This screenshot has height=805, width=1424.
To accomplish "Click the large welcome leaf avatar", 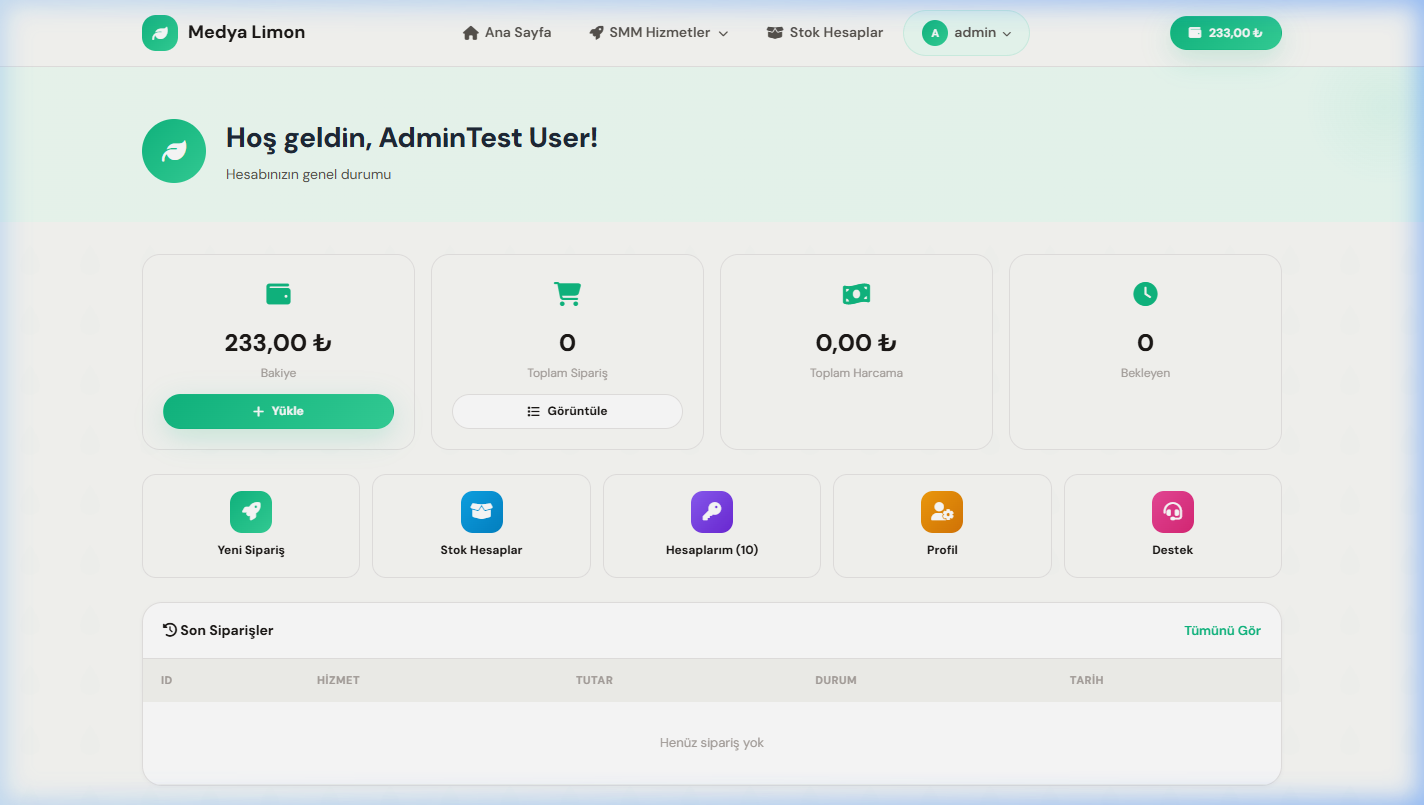I will click(x=174, y=151).
